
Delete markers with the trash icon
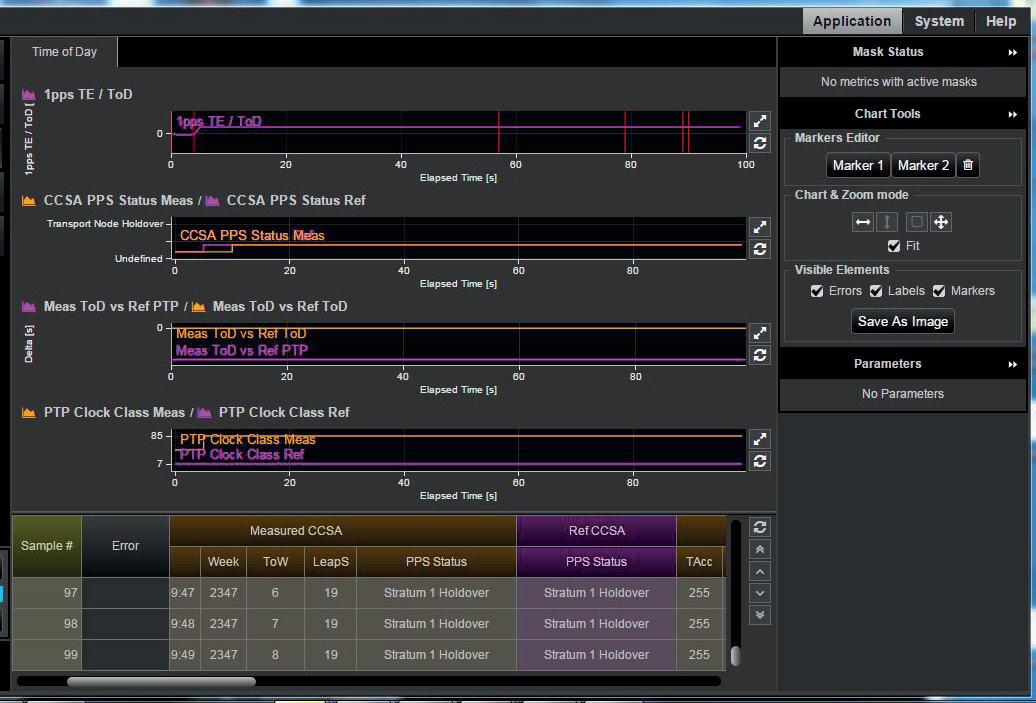click(967, 166)
